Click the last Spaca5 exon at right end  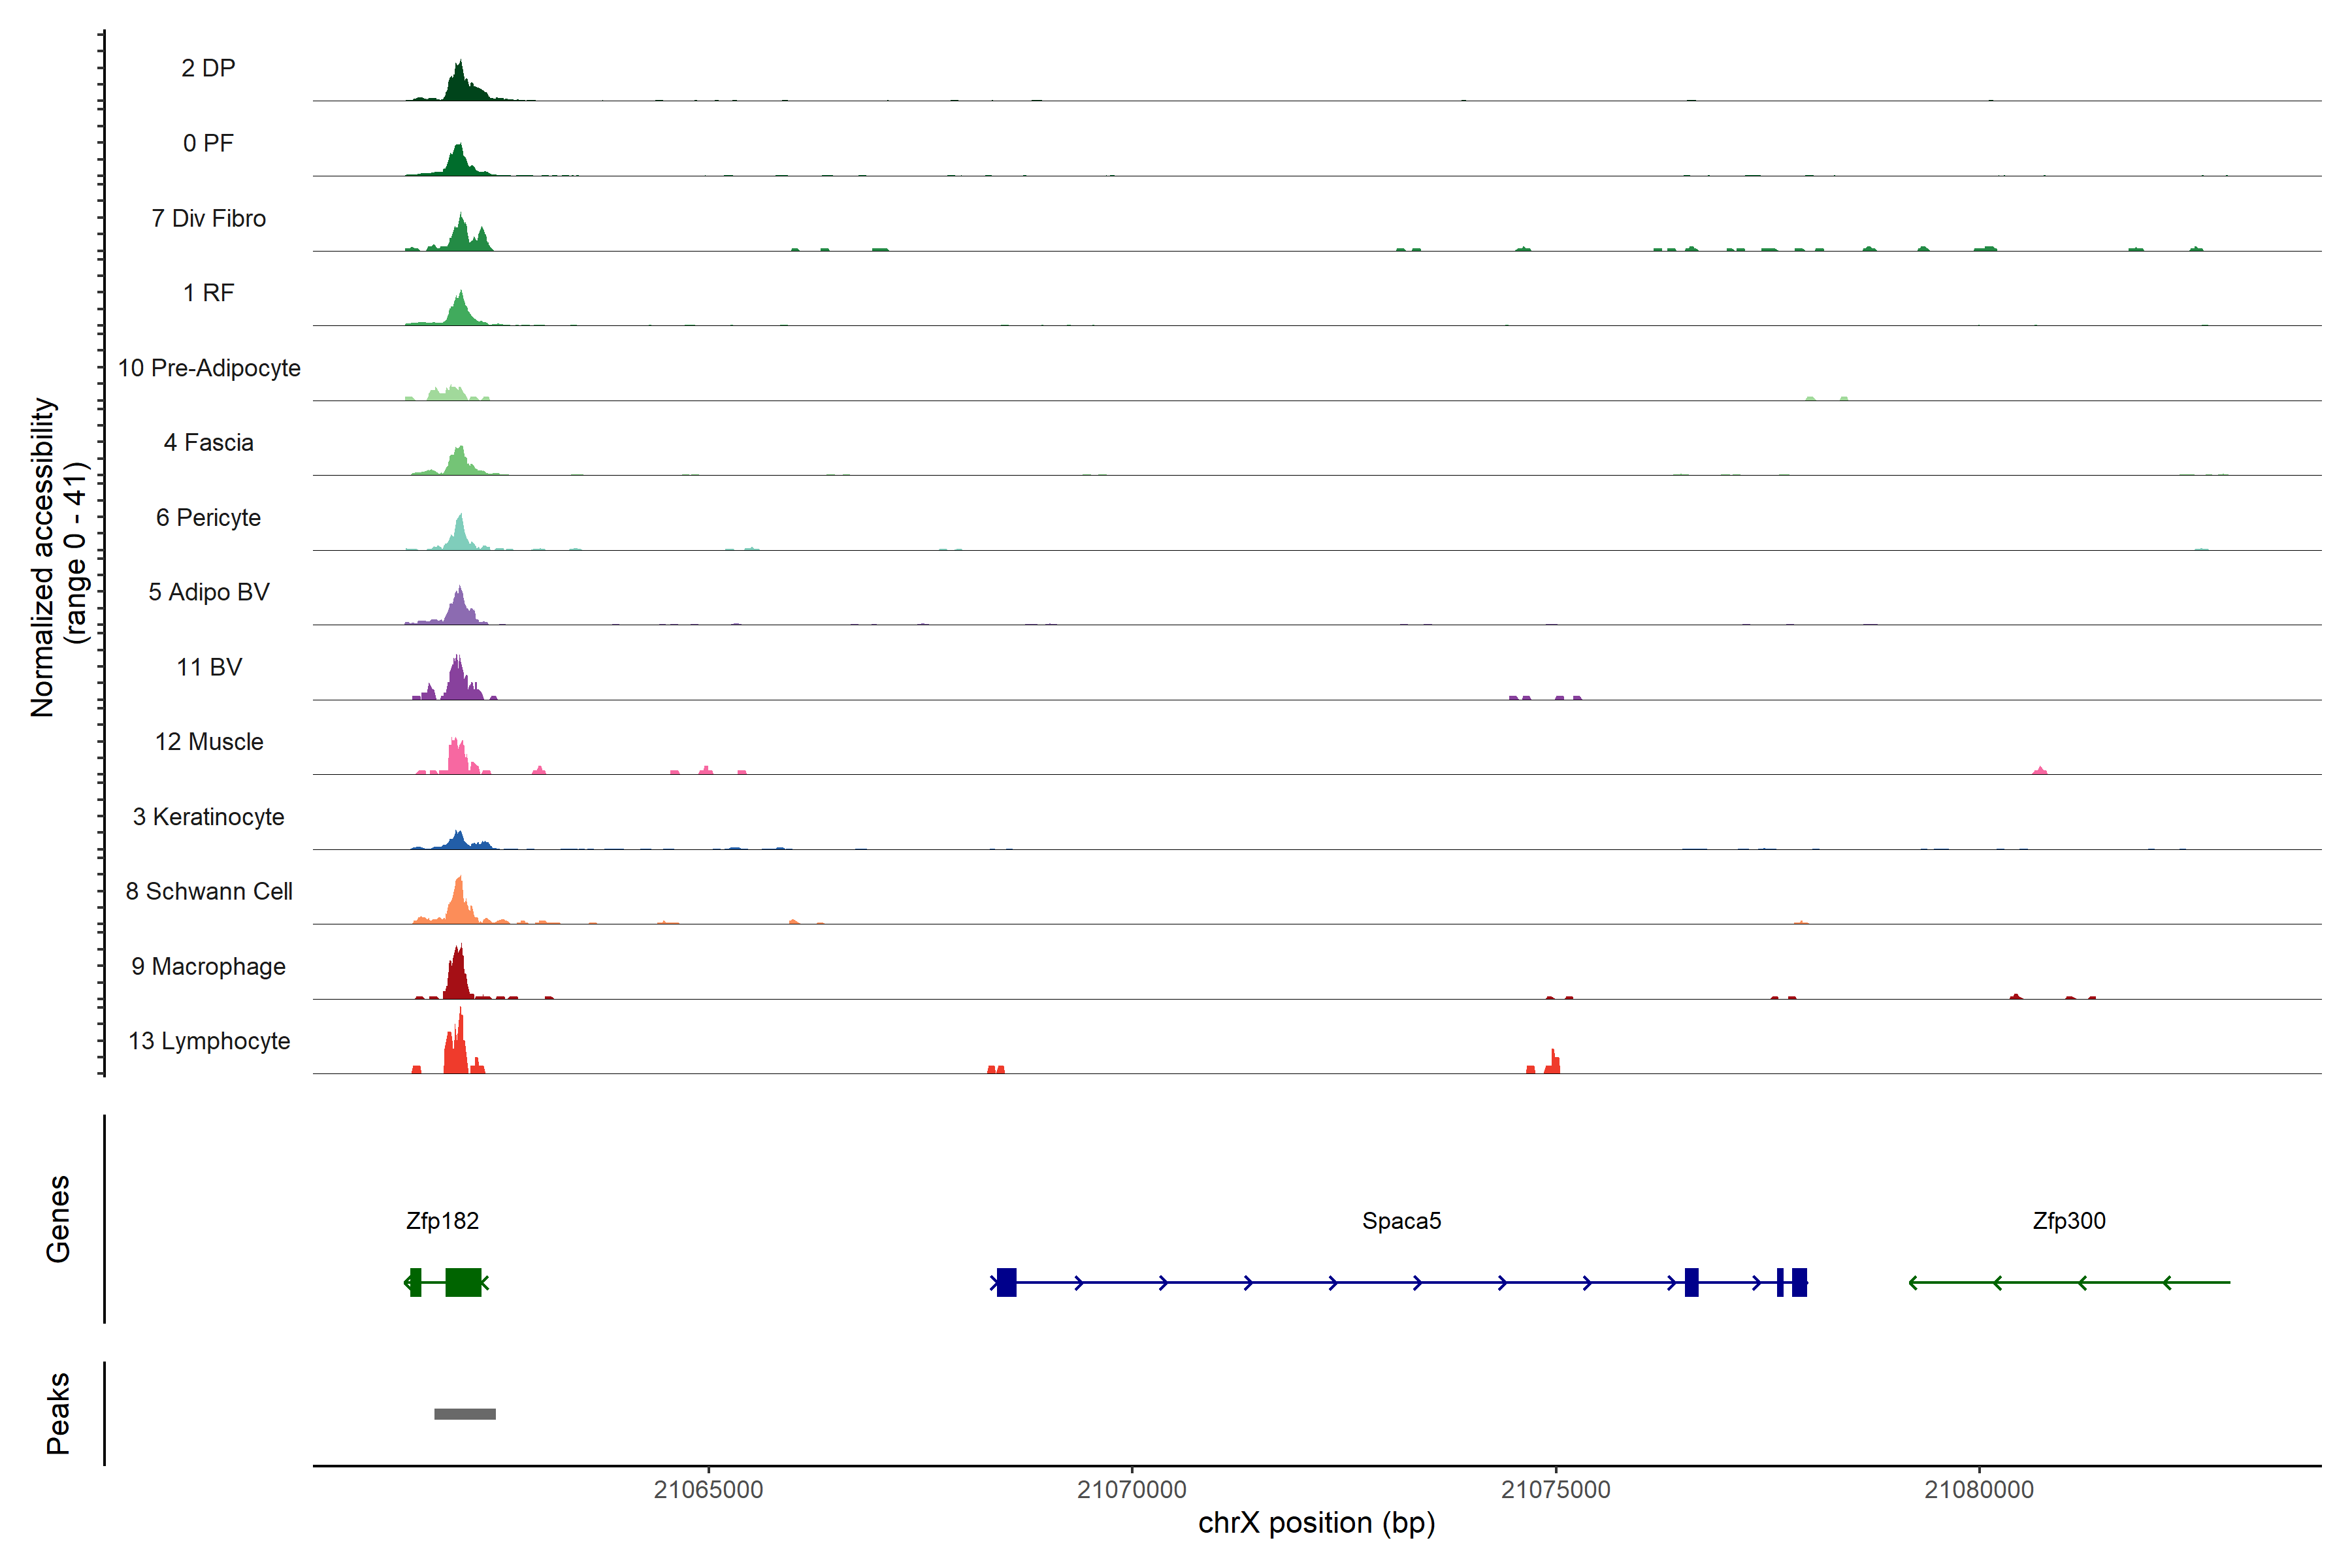pyautogui.click(x=1799, y=1282)
